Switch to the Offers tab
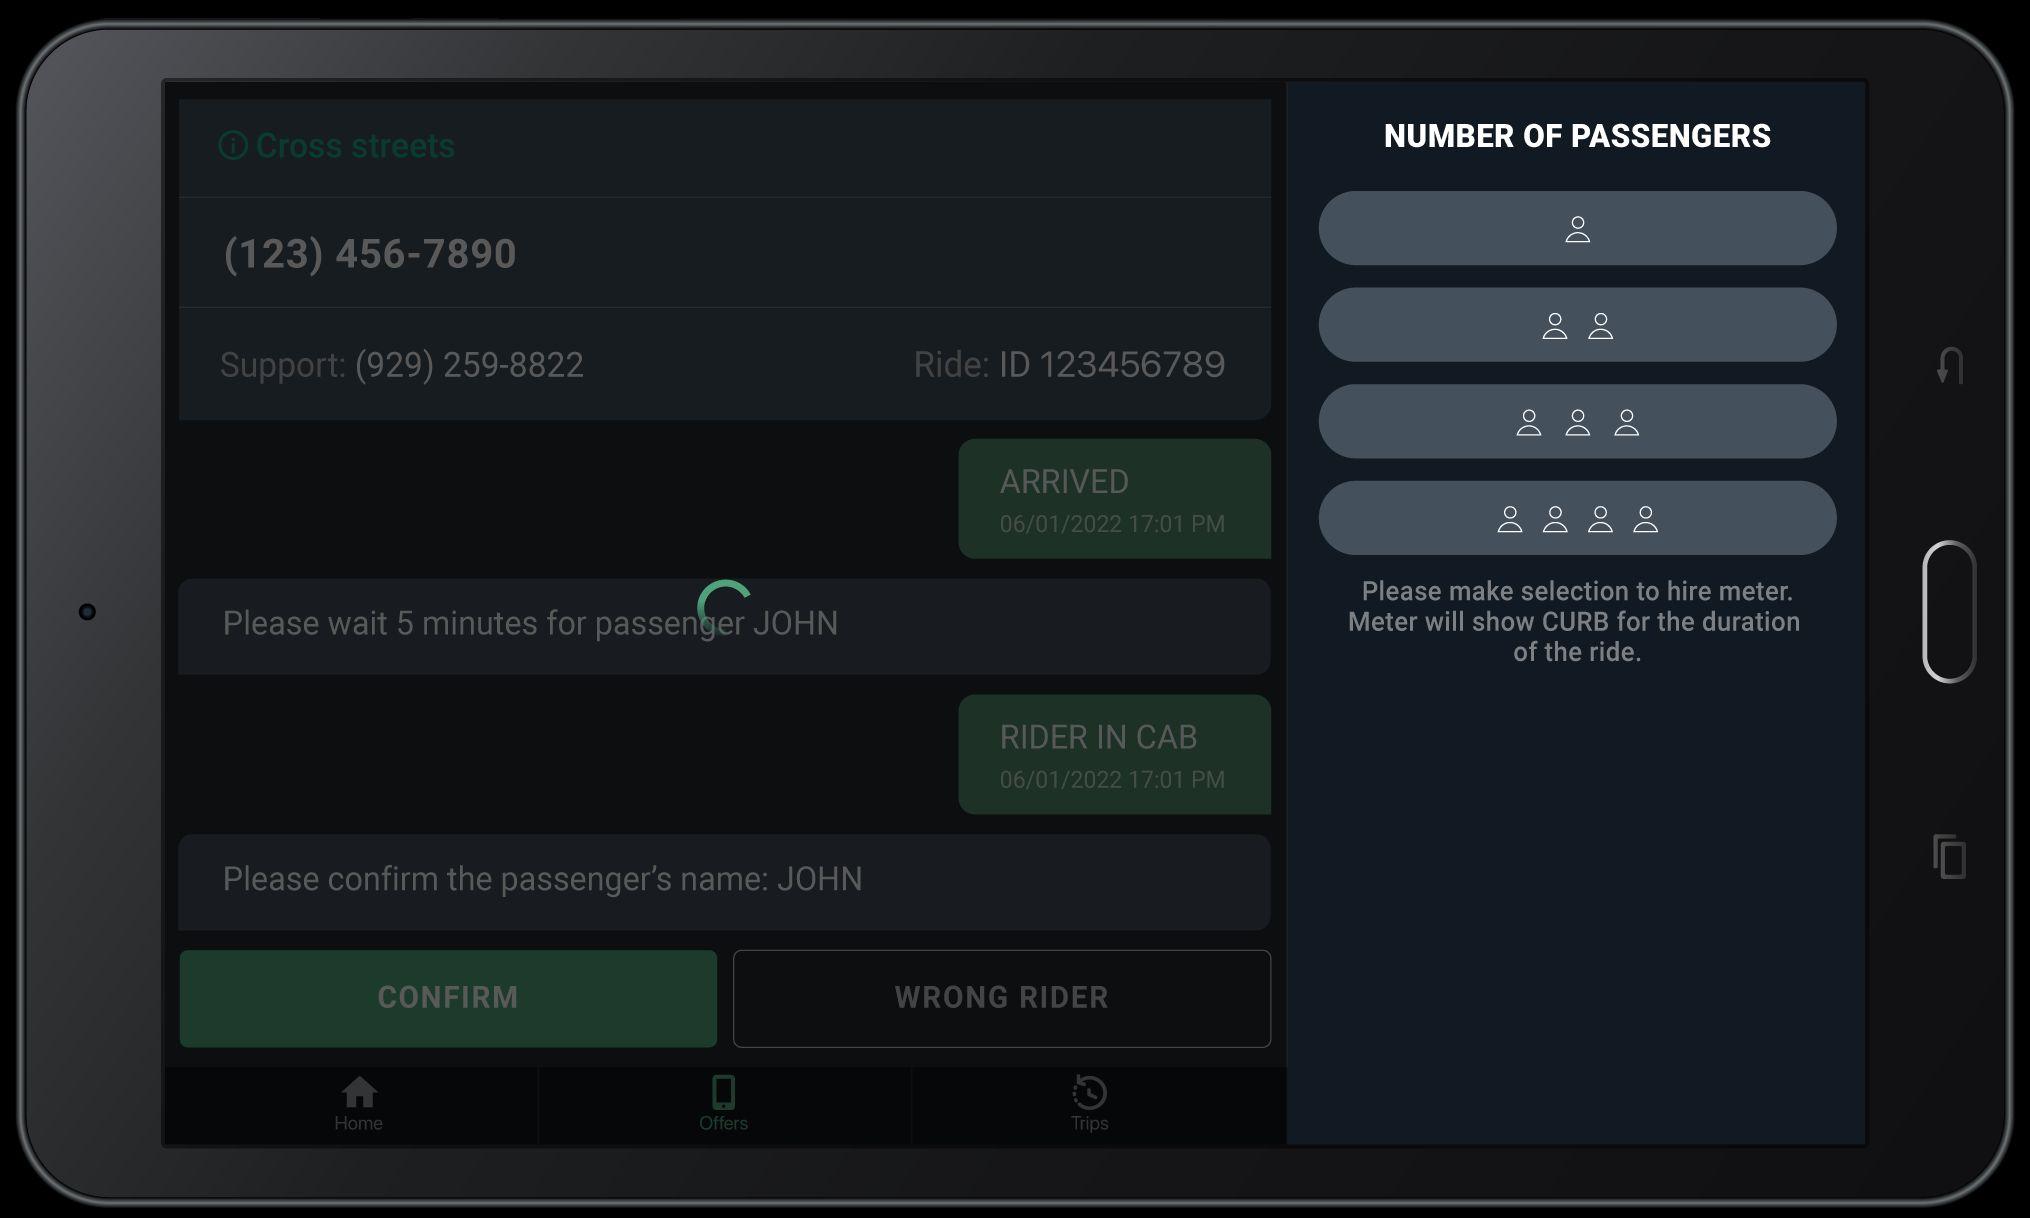This screenshot has height=1218, width=2030. [723, 1104]
